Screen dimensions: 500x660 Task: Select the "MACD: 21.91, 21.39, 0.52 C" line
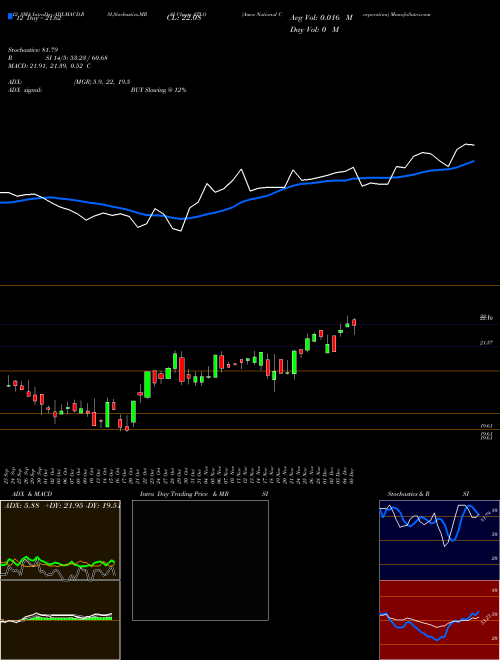50,66
